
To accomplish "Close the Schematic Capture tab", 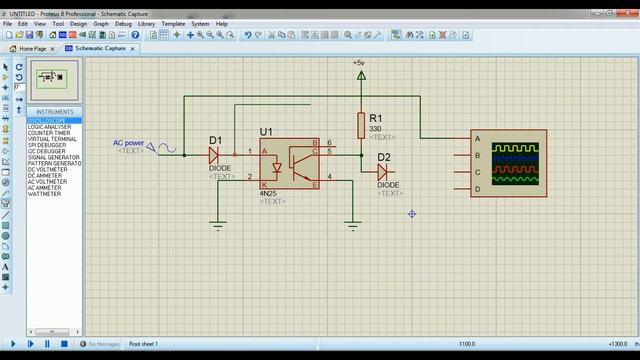I will click(x=133, y=49).
